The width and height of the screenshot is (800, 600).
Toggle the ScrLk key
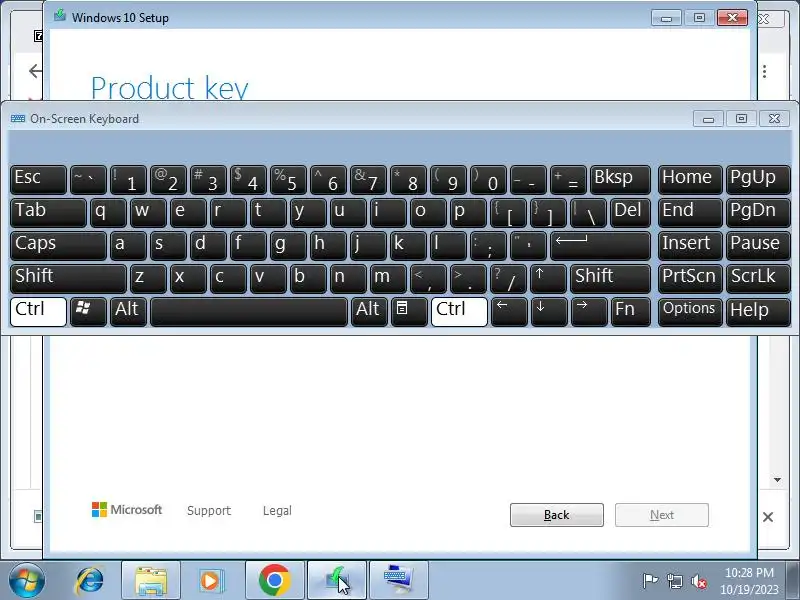[x=758, y=279]
